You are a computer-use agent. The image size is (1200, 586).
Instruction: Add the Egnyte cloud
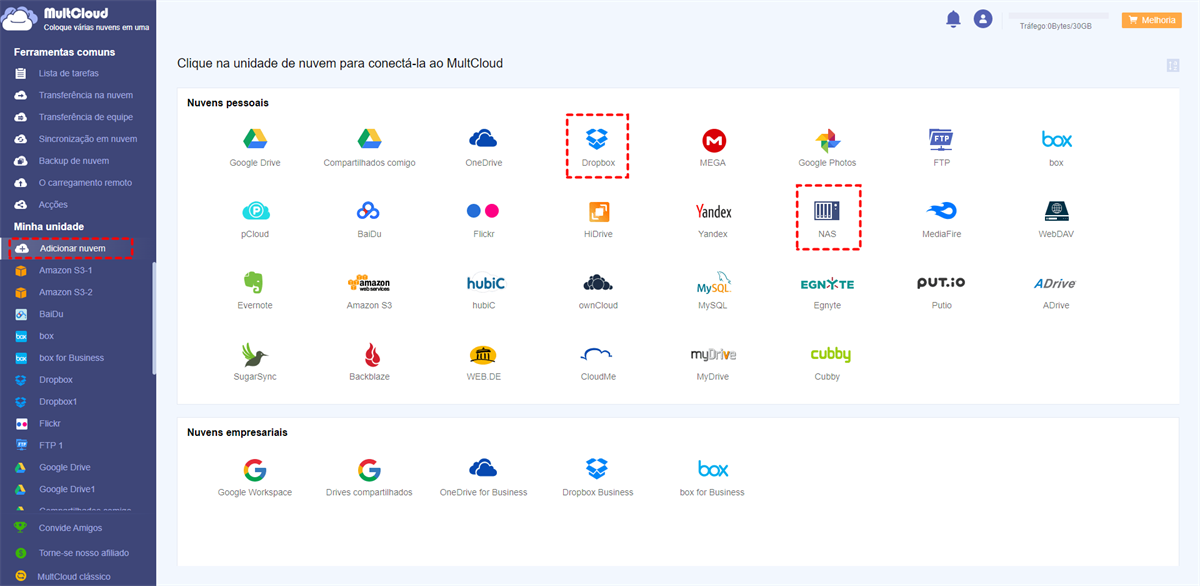[x=827, y=284]
